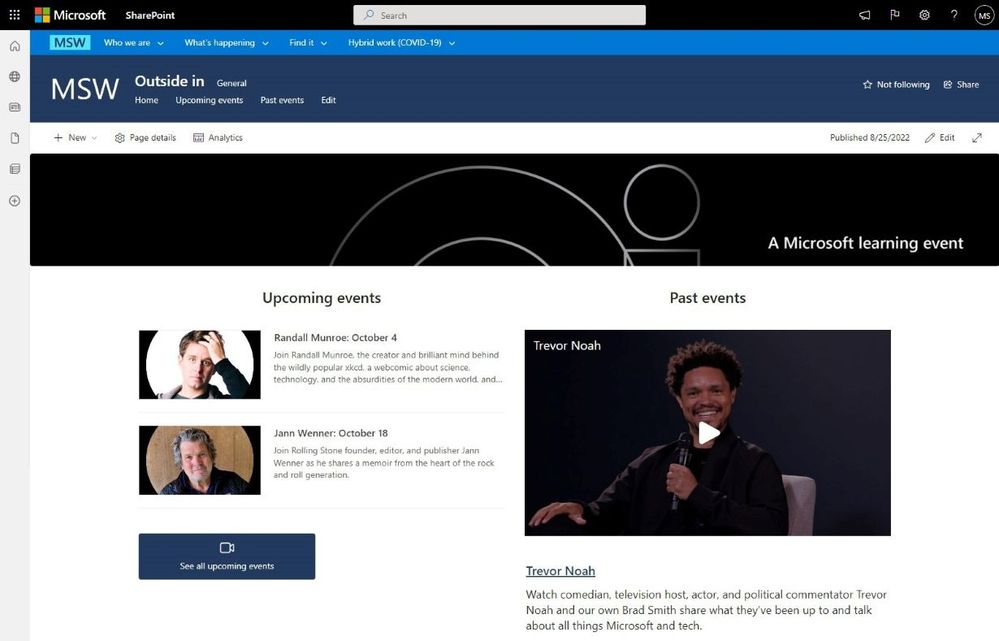The width and height of the screenshot is (999, 641).
Task: Click the flag icon in header
Action: point(895,15)
